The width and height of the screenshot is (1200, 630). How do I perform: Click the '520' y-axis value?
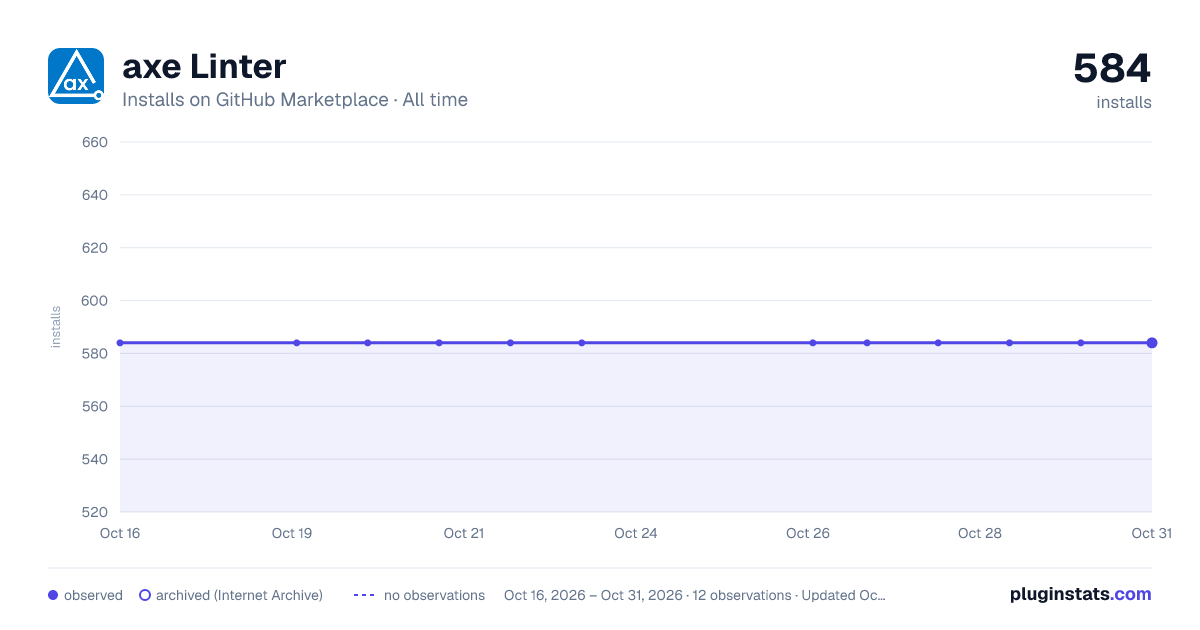coord(95,512)
